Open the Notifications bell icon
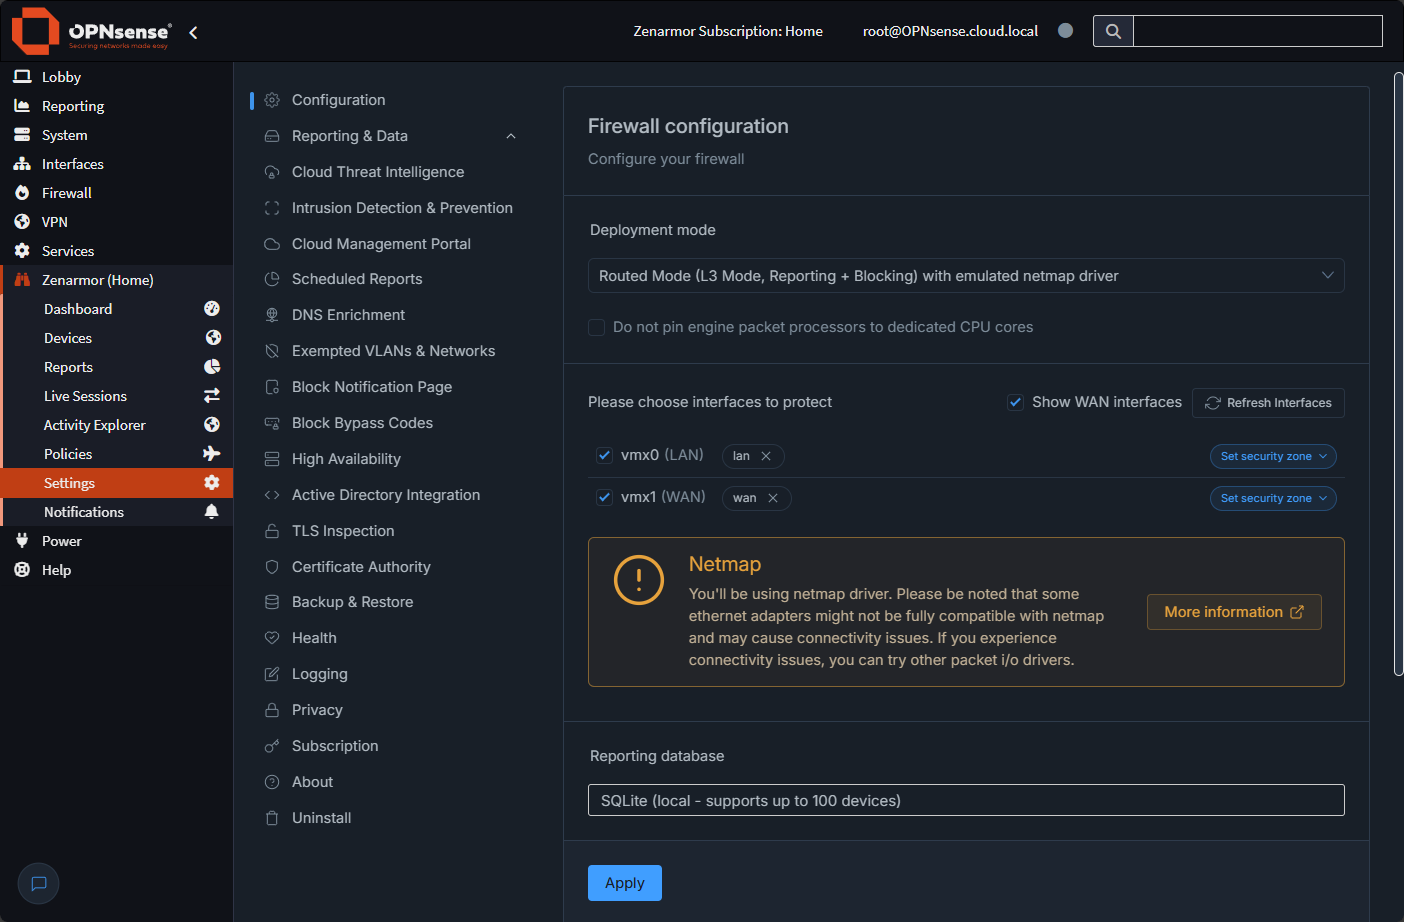Viewport: 1404px width, 922px height. click(211, 511)
